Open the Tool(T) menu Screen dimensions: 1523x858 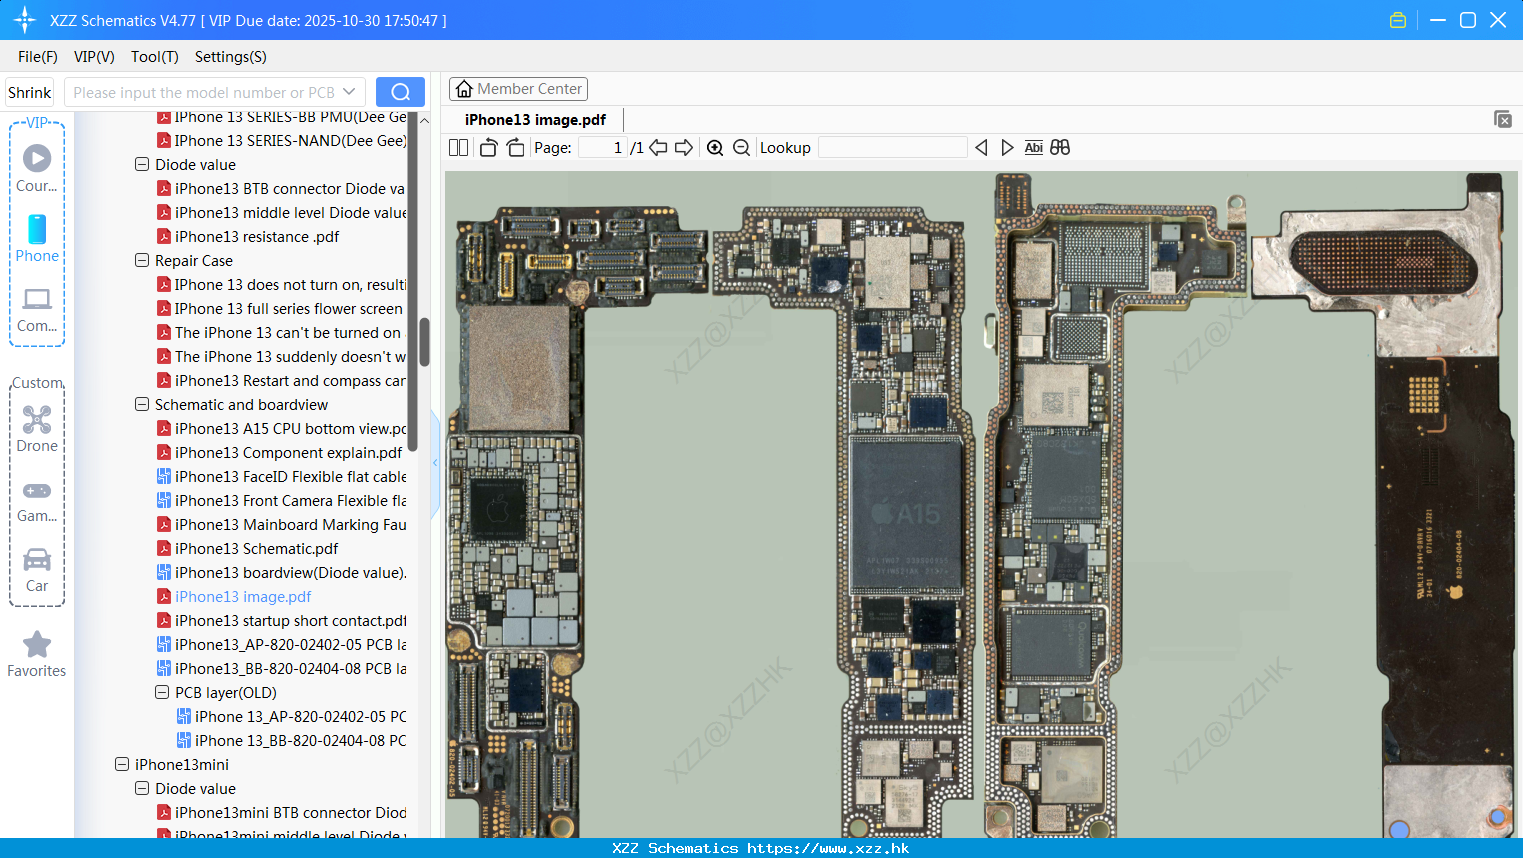coord(155,57)
